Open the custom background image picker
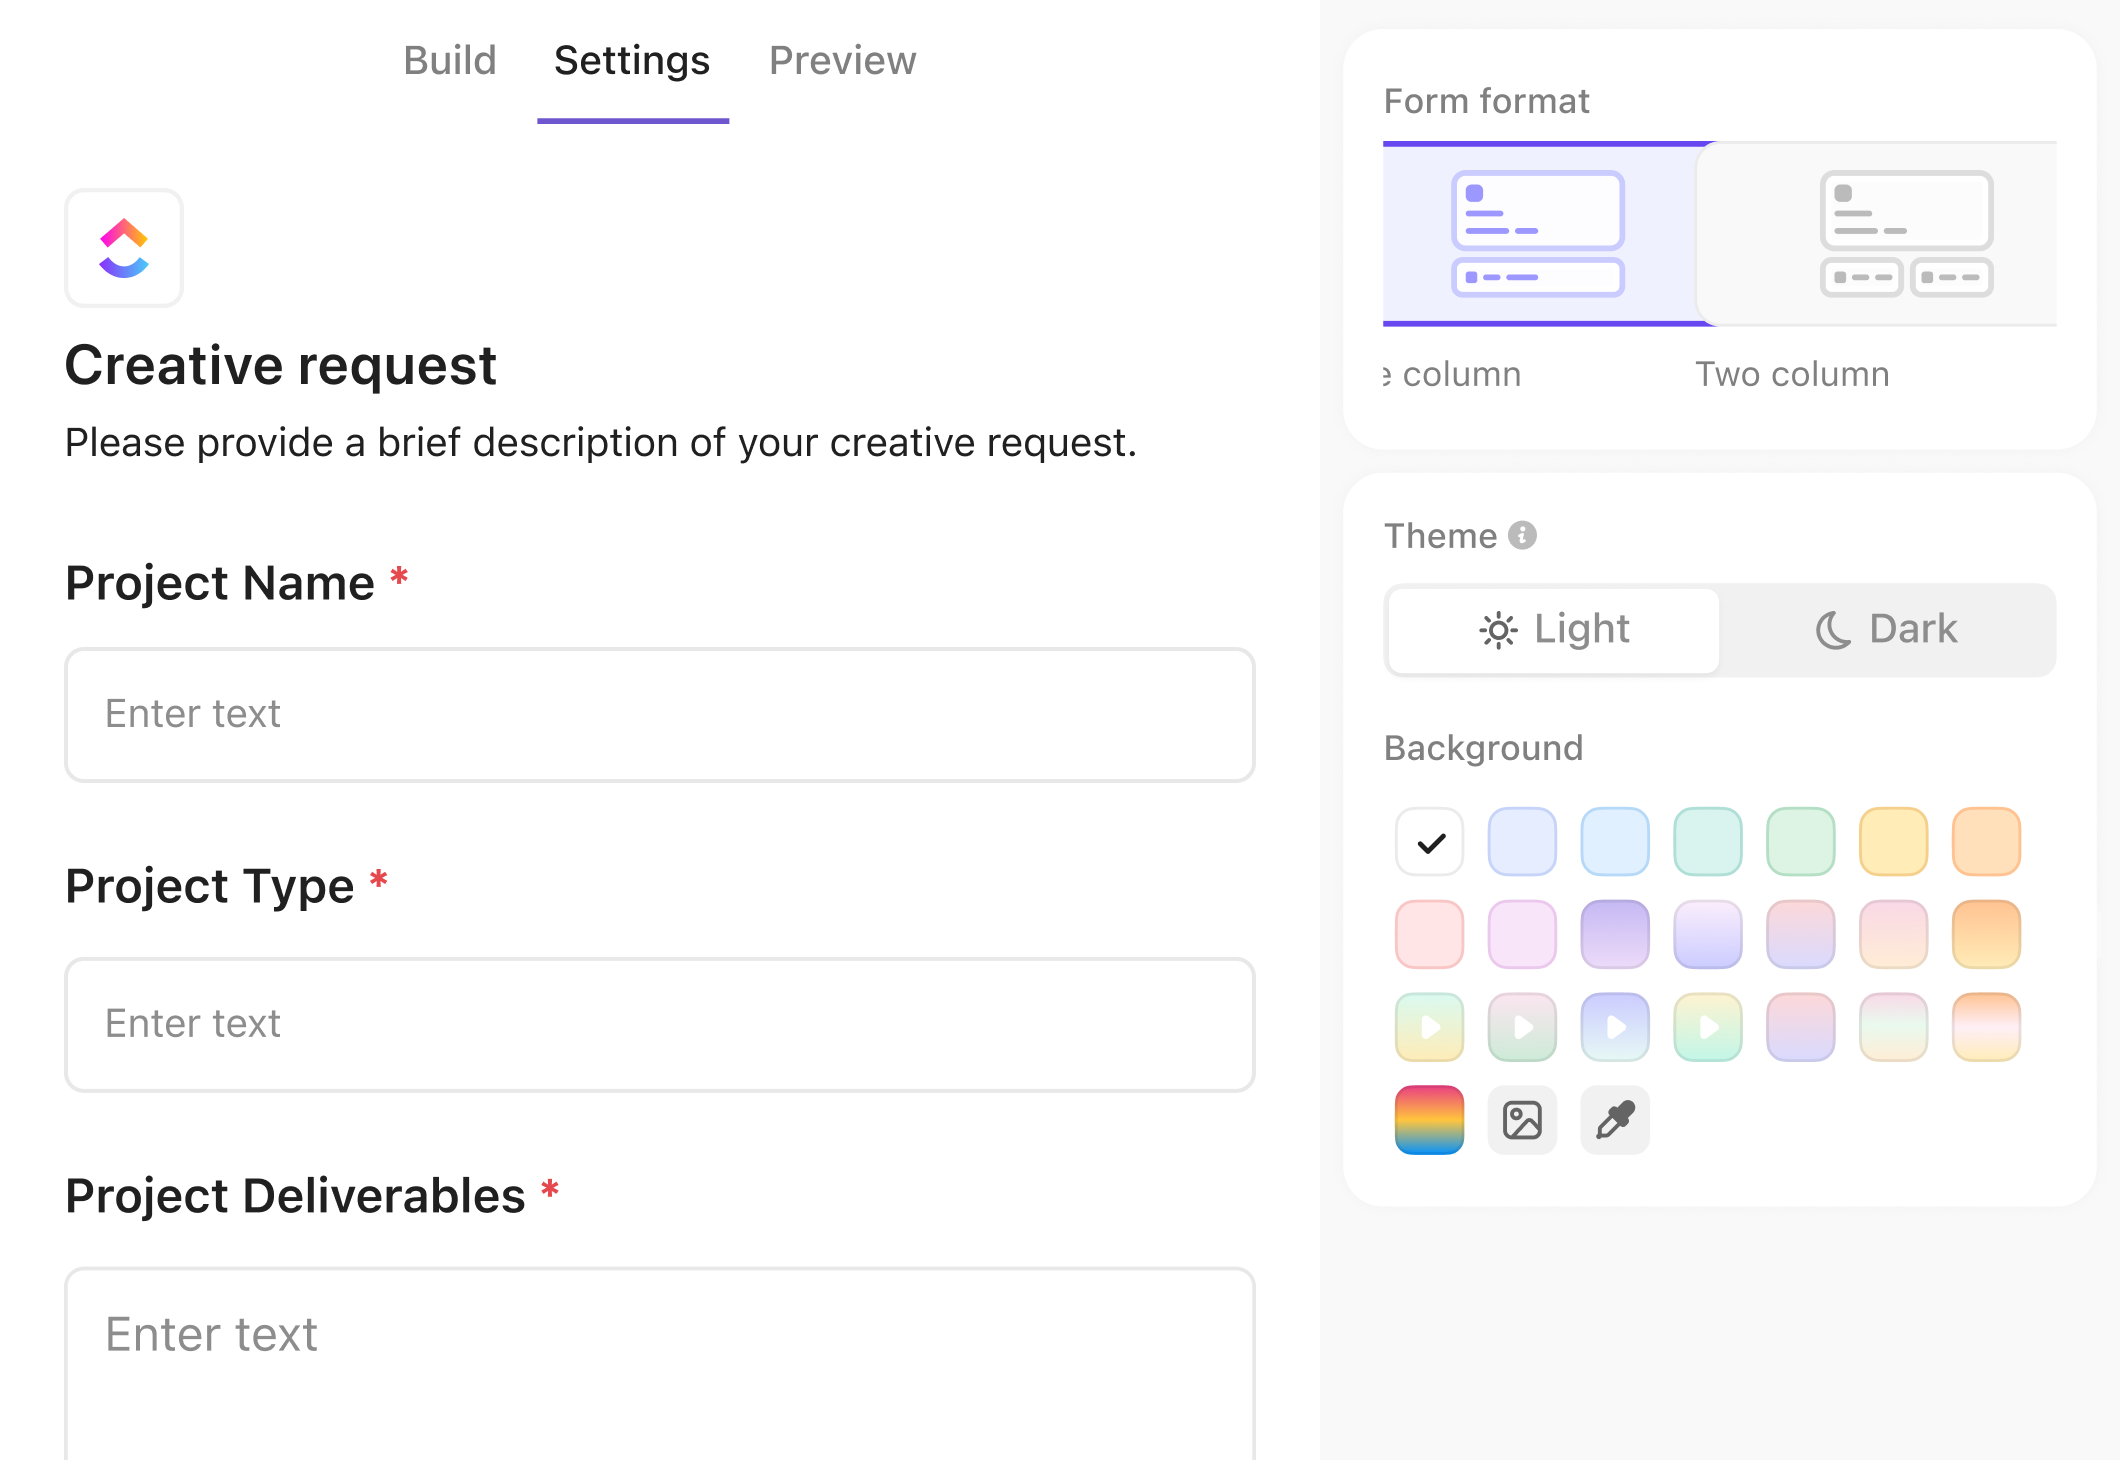This screenshot has height=1460, width=2120. click(x=1523, y=1120)
